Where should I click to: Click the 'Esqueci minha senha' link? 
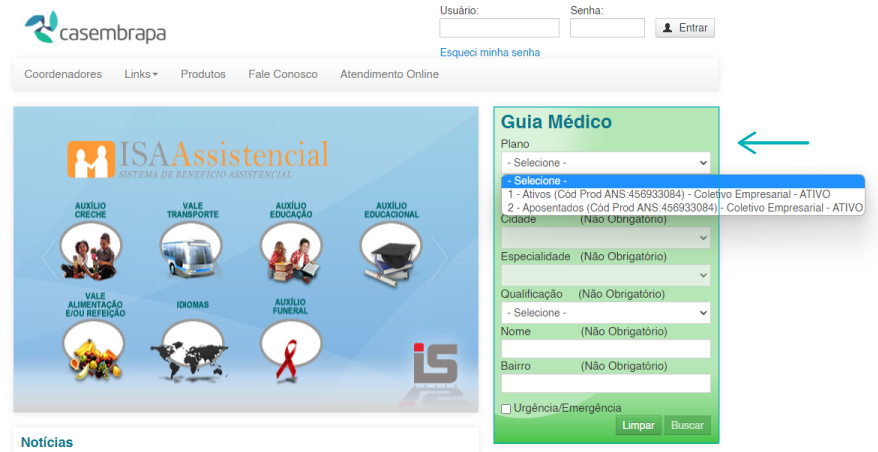pyautogui.click(x=490, y=53)
